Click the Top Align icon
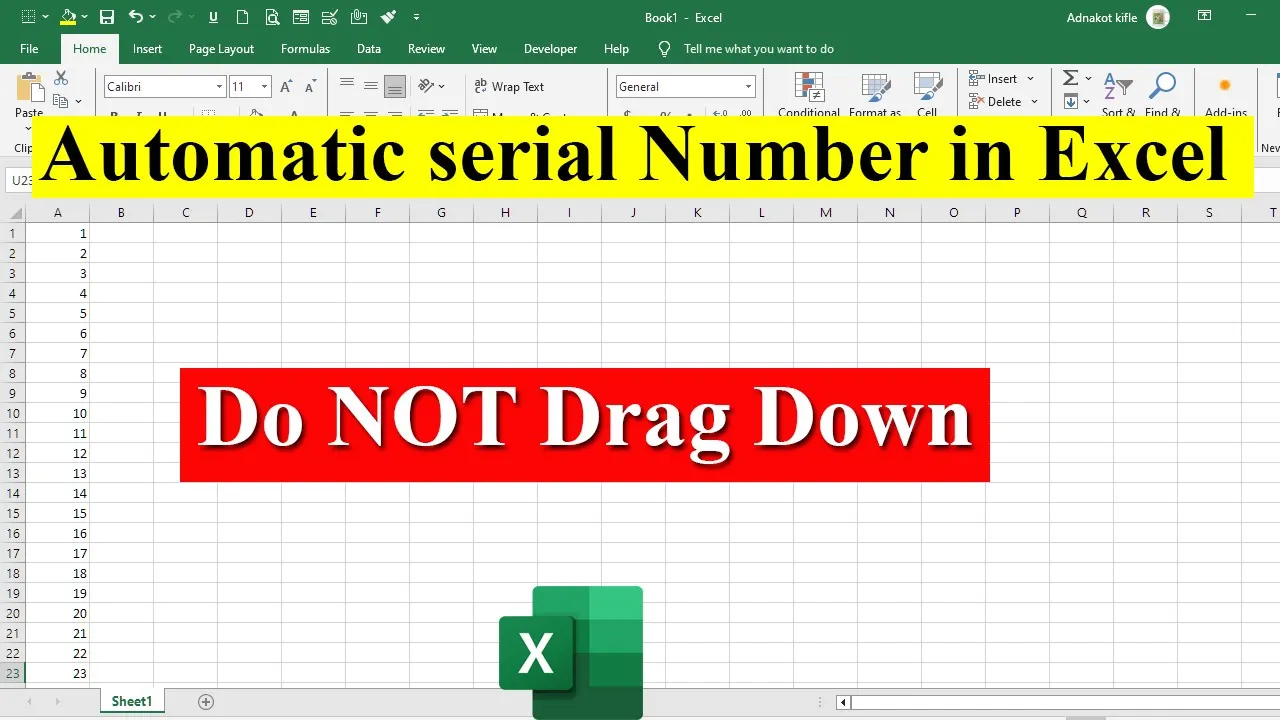The height and width of the screenshot is (720, 1280). point(347,85)
